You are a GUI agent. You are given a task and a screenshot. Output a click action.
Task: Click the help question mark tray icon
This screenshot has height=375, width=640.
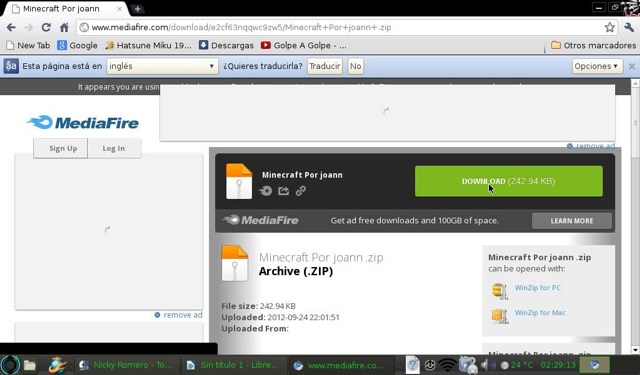(413, 364)
